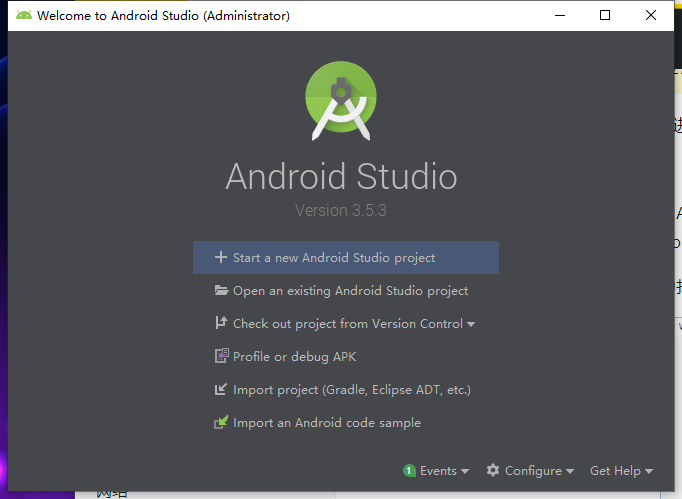Expand the arrow next to Events
This screenshot has width=682, height=499.
(x=465, y=472)
